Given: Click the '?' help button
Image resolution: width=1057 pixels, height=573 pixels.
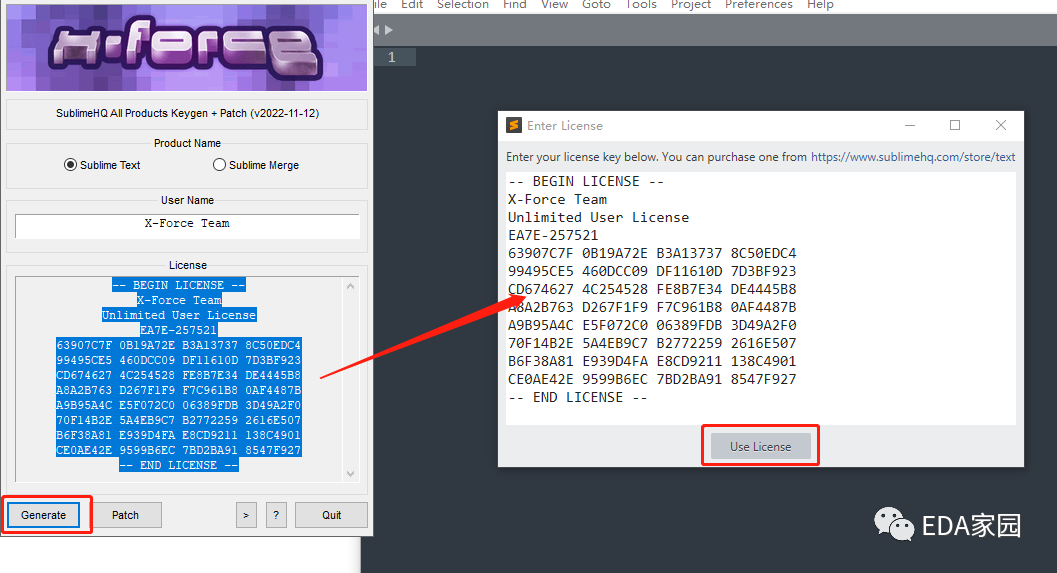Looking at the screenshot, I should tap(276, 515).
